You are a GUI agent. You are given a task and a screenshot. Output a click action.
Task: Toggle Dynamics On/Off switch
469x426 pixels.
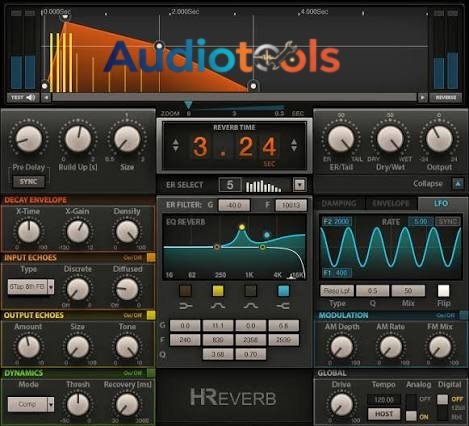(151, 373)
